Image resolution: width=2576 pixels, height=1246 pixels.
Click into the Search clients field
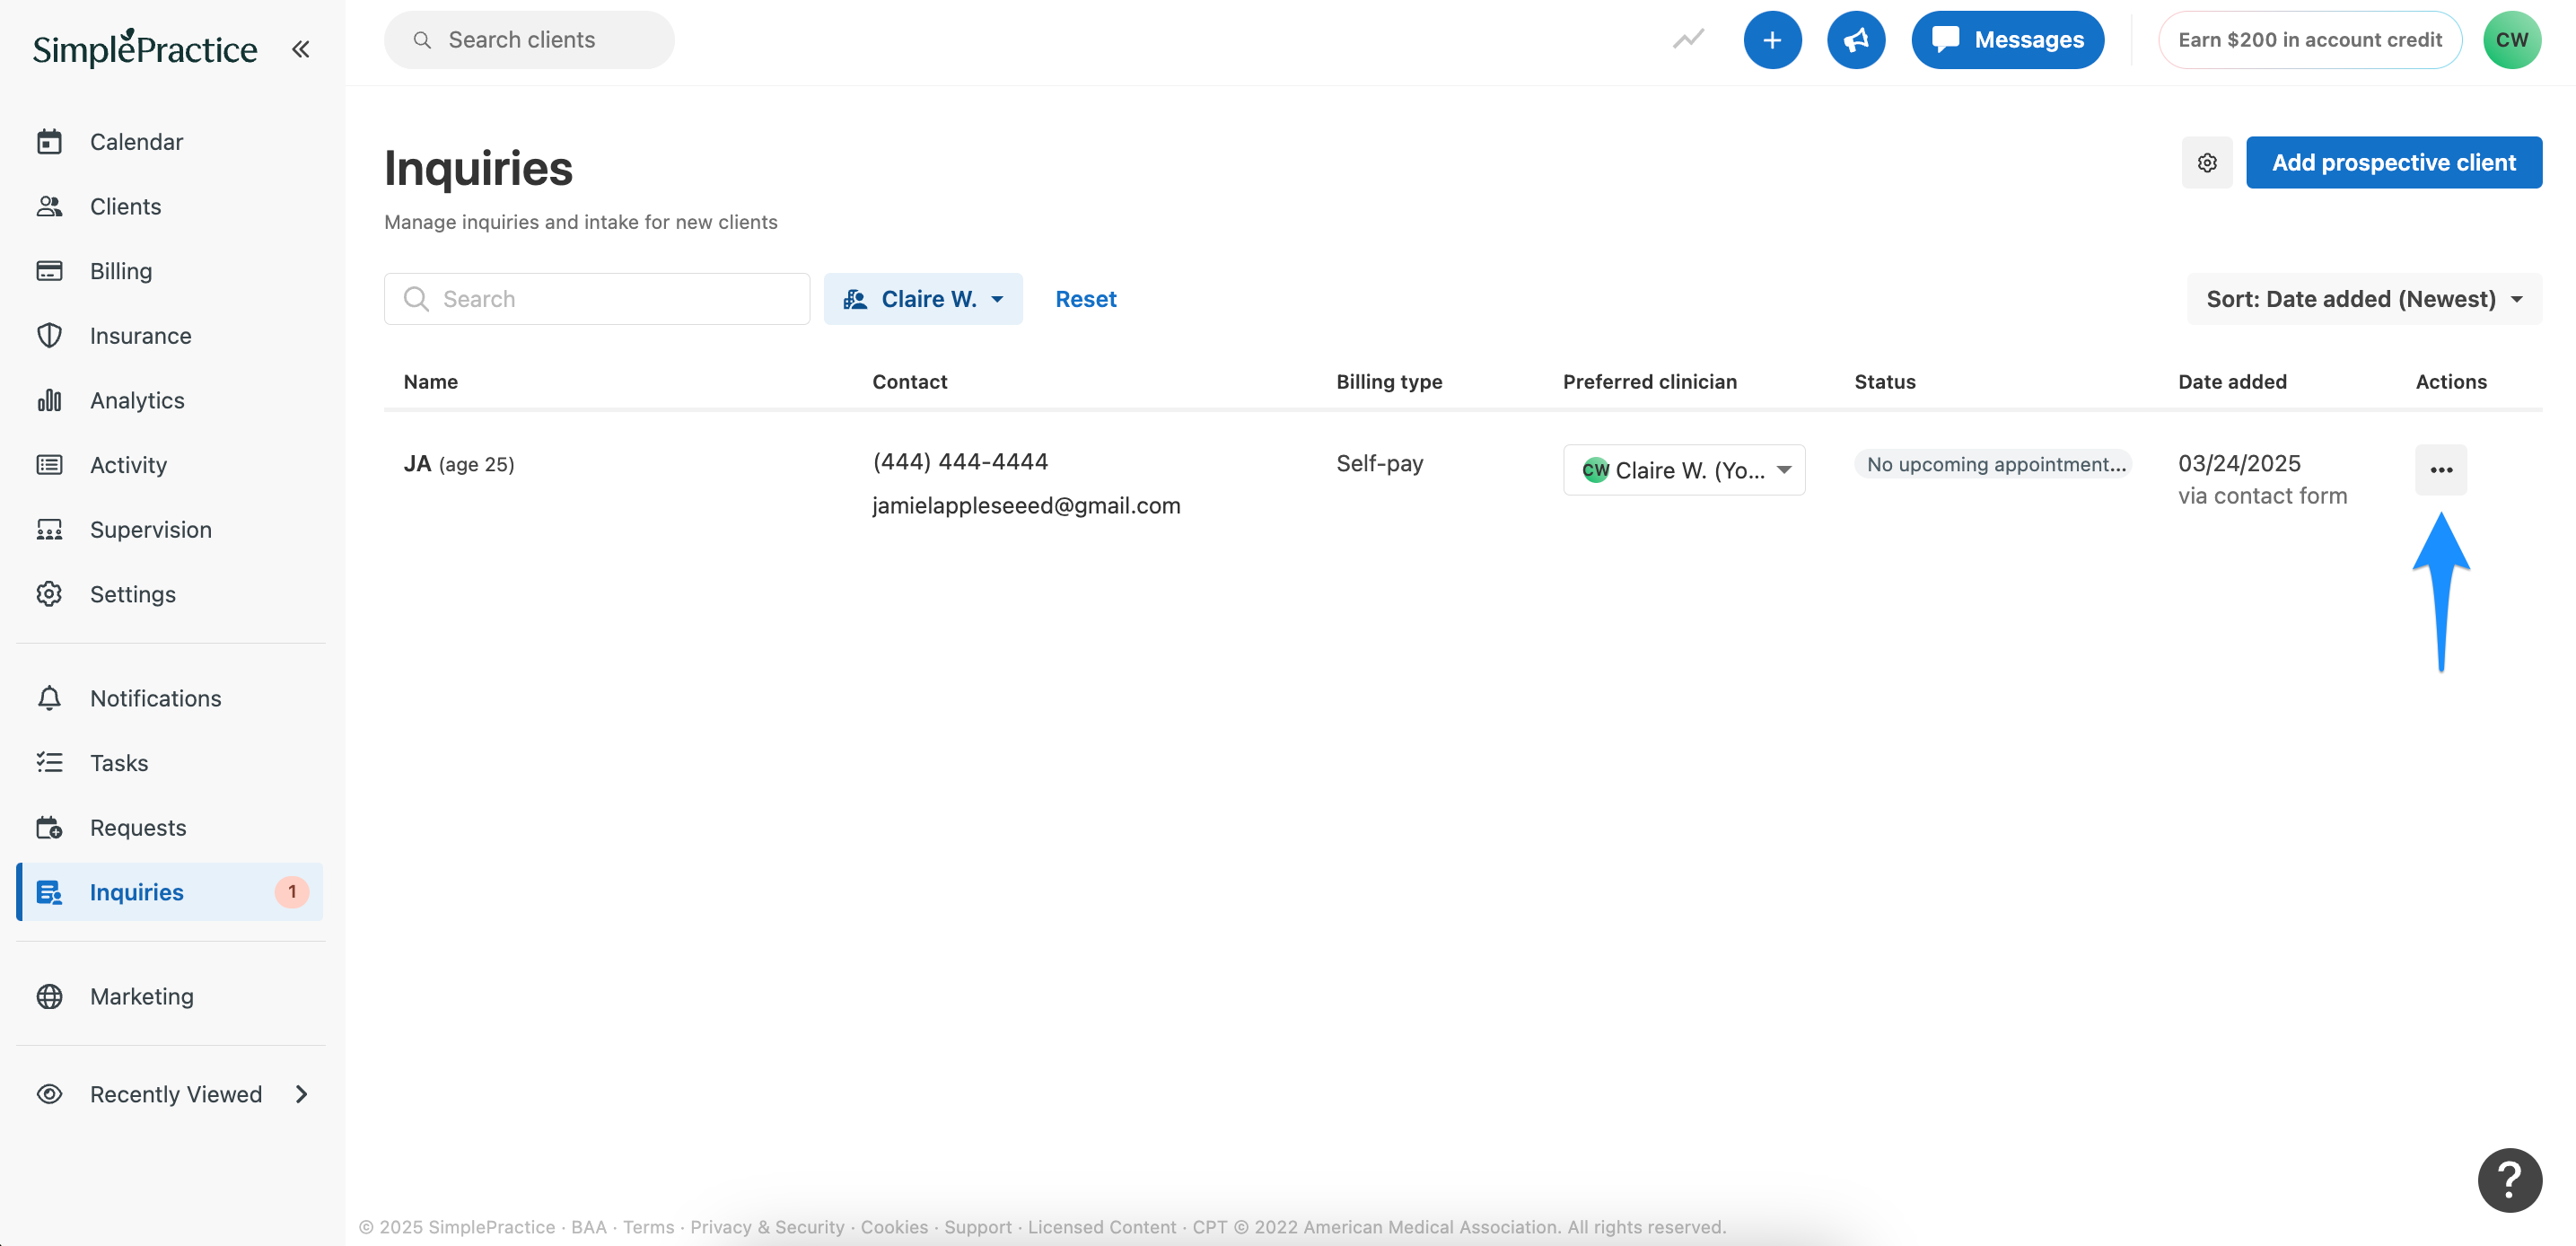[529, 40]
